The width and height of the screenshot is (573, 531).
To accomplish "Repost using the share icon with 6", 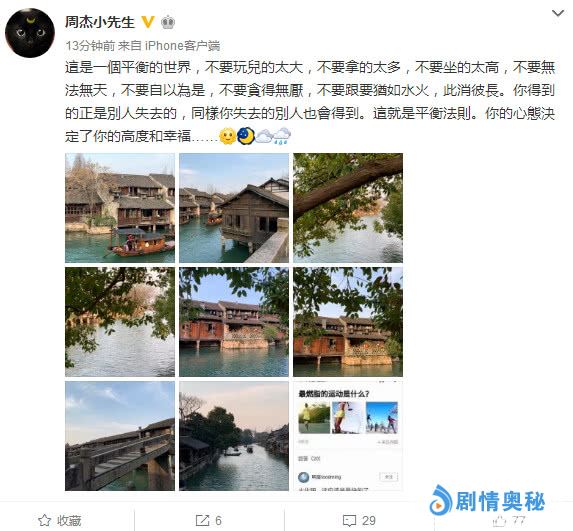I will click(x=209, y=520).
